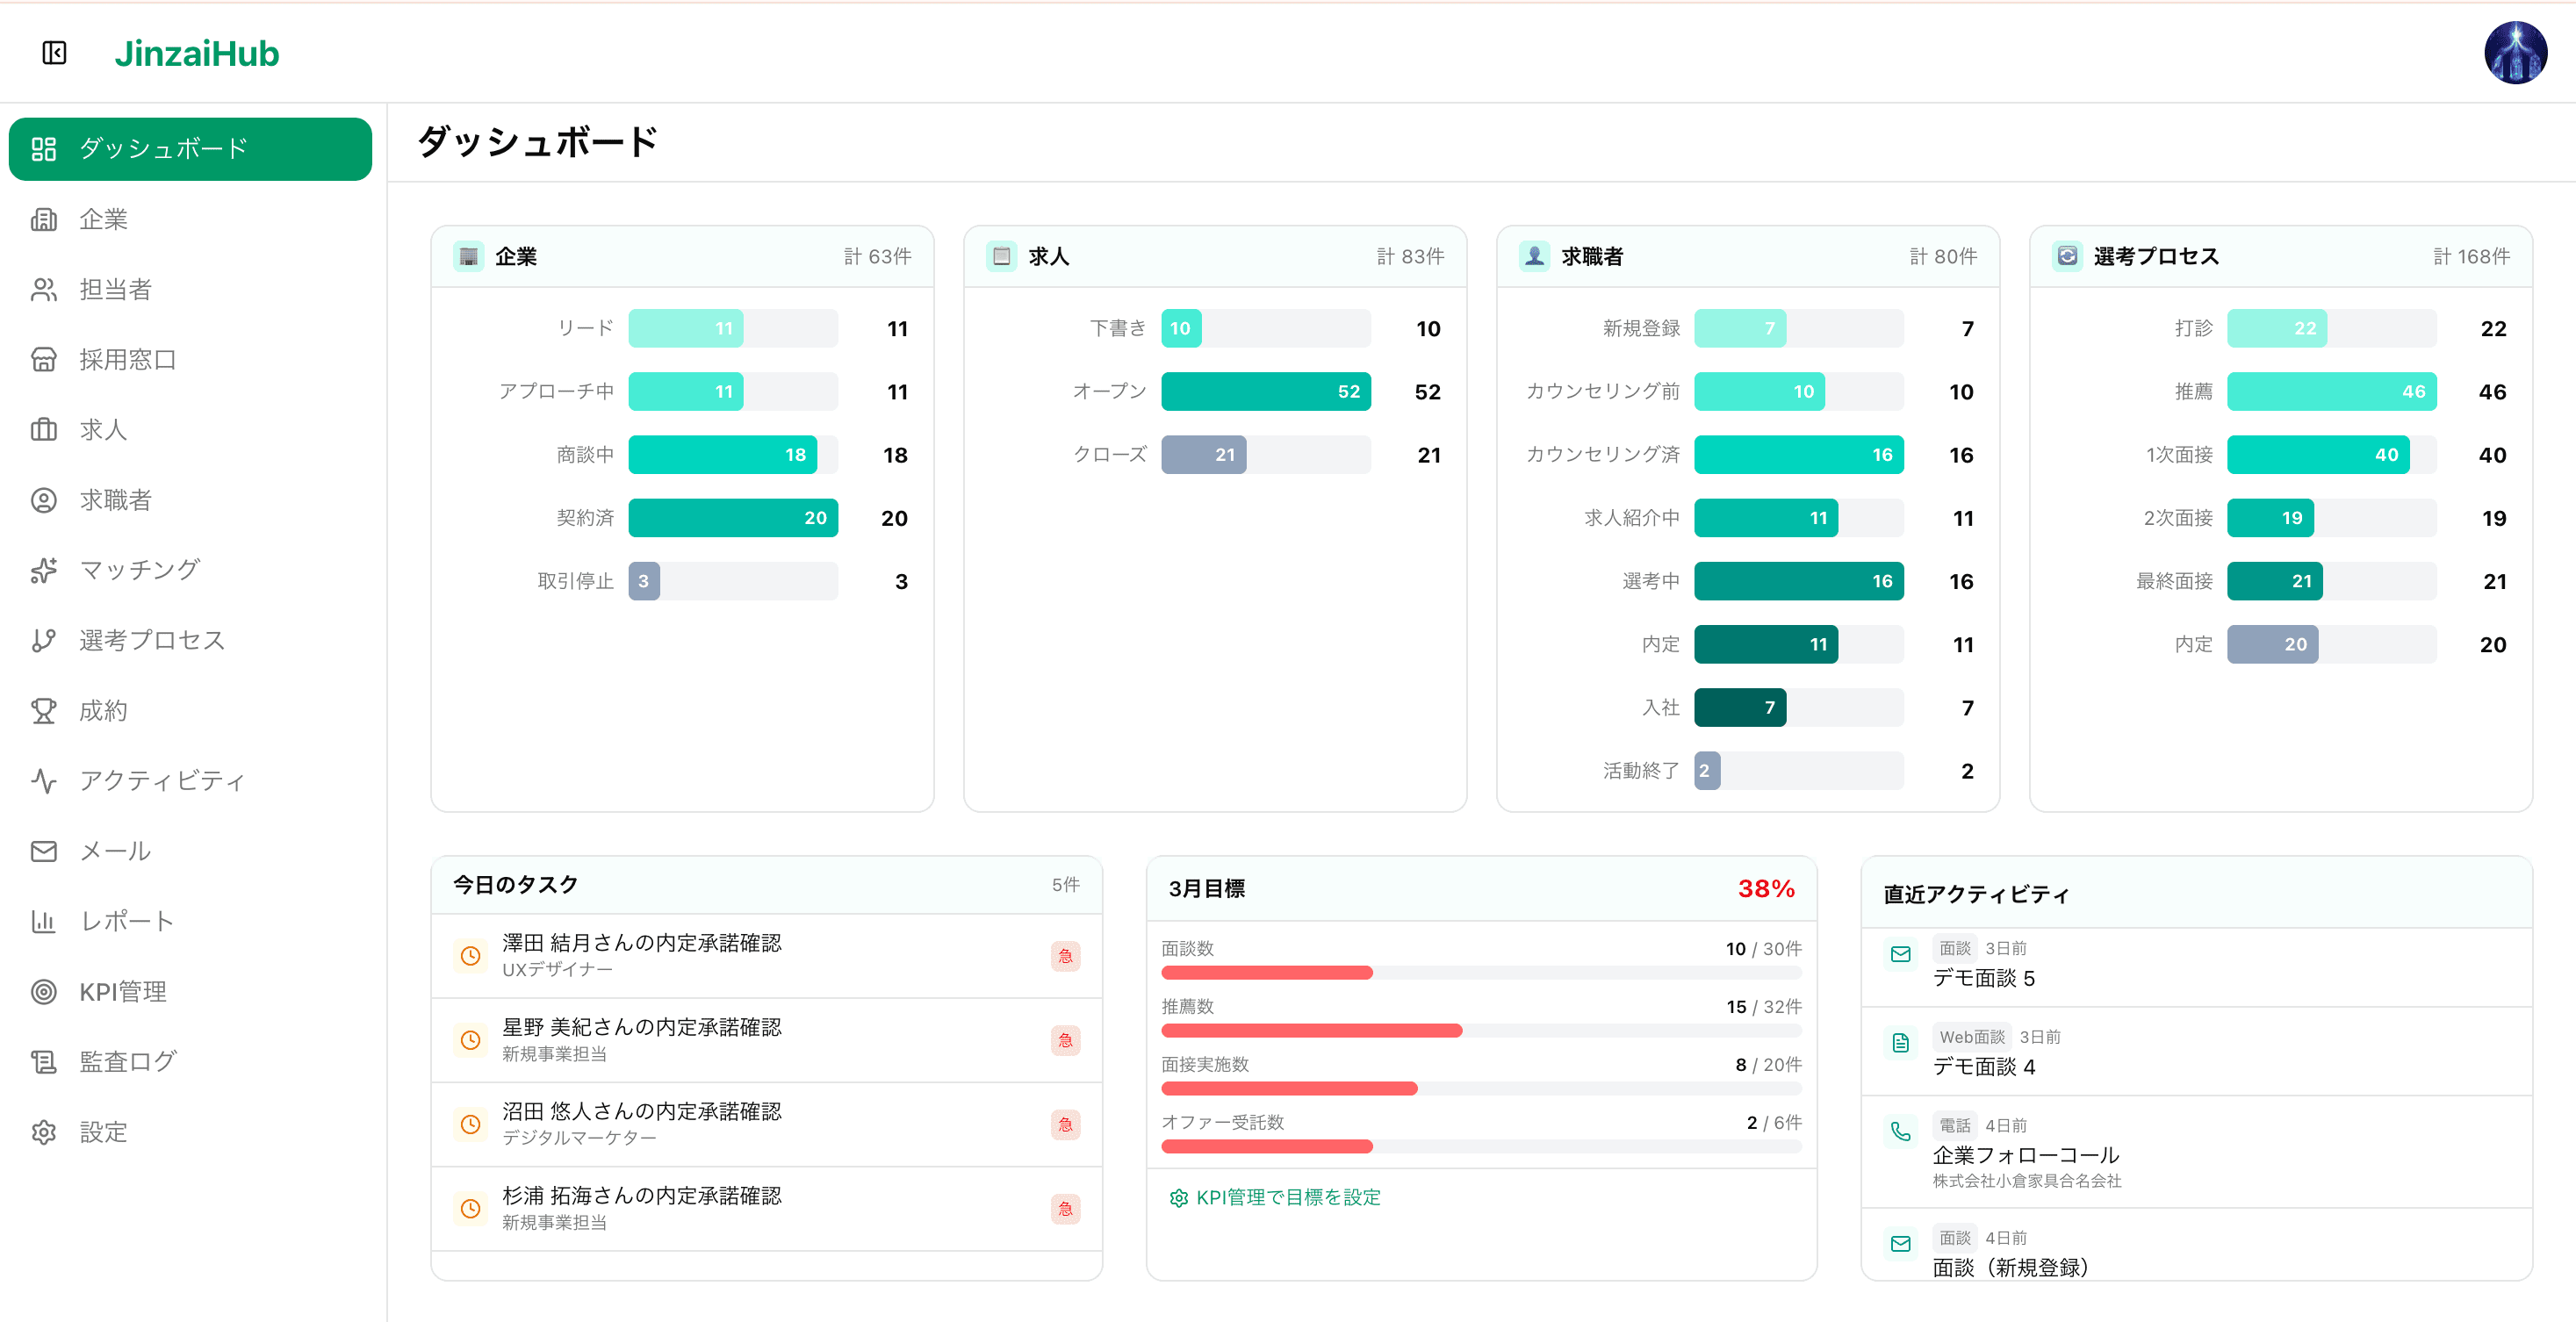Select the ダッシュボード icon in the sidebar
The width and height of the screenshot is (2576, 1322).
(x=44, y=148)
